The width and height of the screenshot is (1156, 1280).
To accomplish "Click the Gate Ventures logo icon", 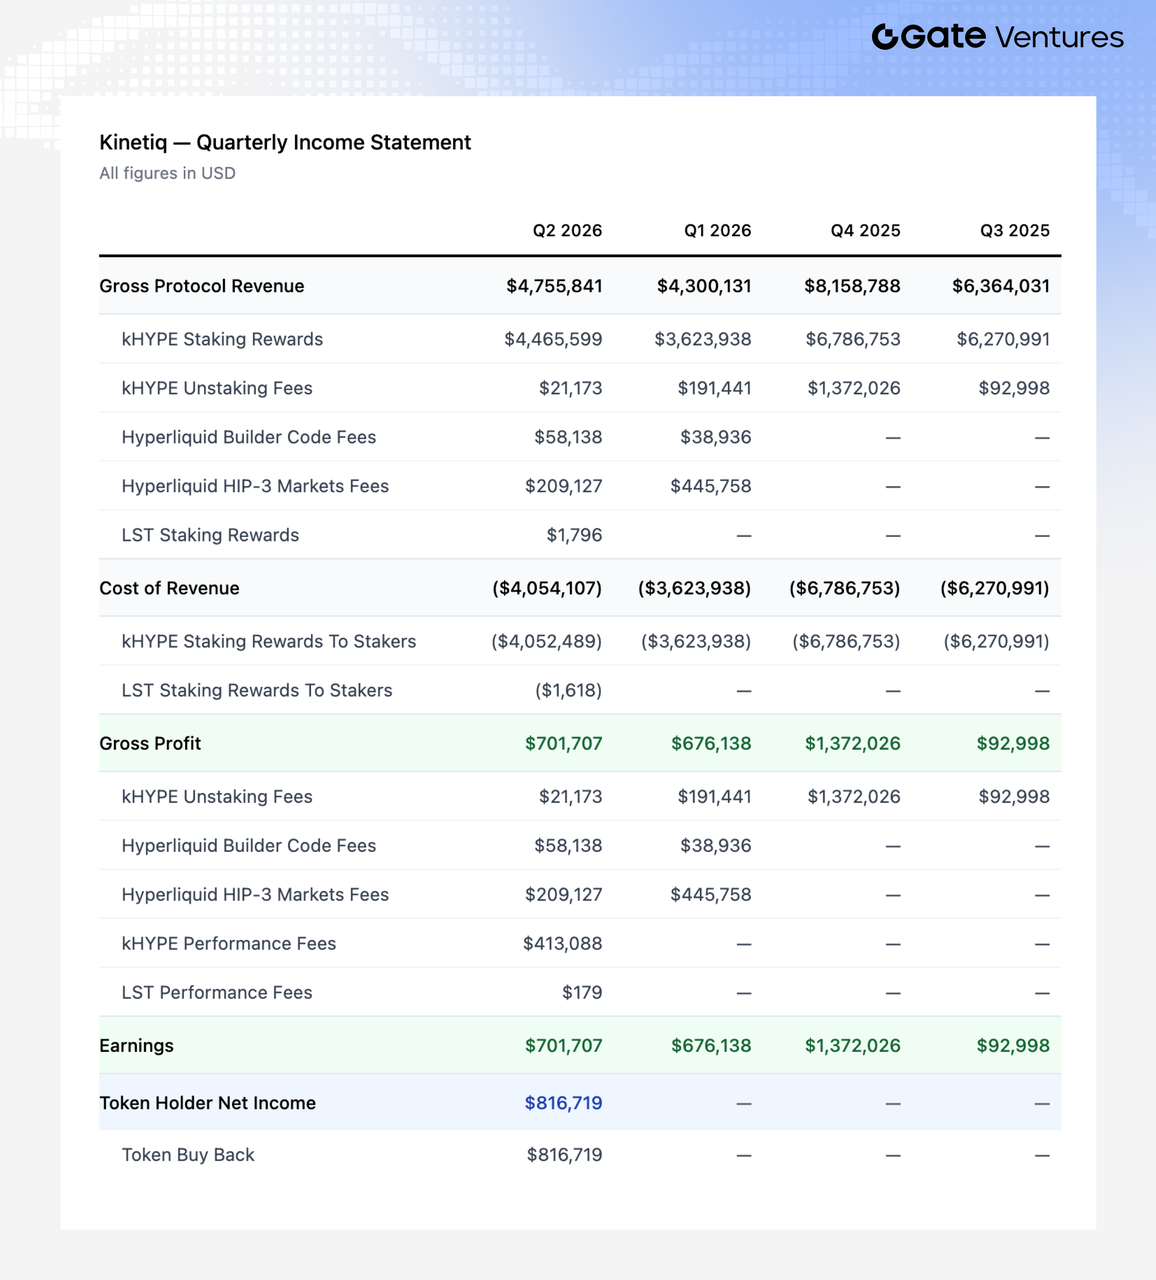I will pos(885,37).
